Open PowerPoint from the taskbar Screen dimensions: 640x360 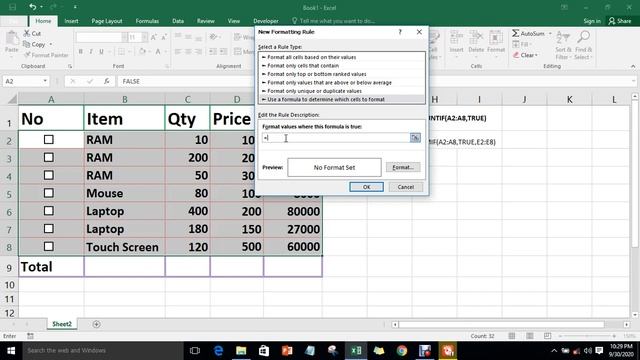(287, 351)
